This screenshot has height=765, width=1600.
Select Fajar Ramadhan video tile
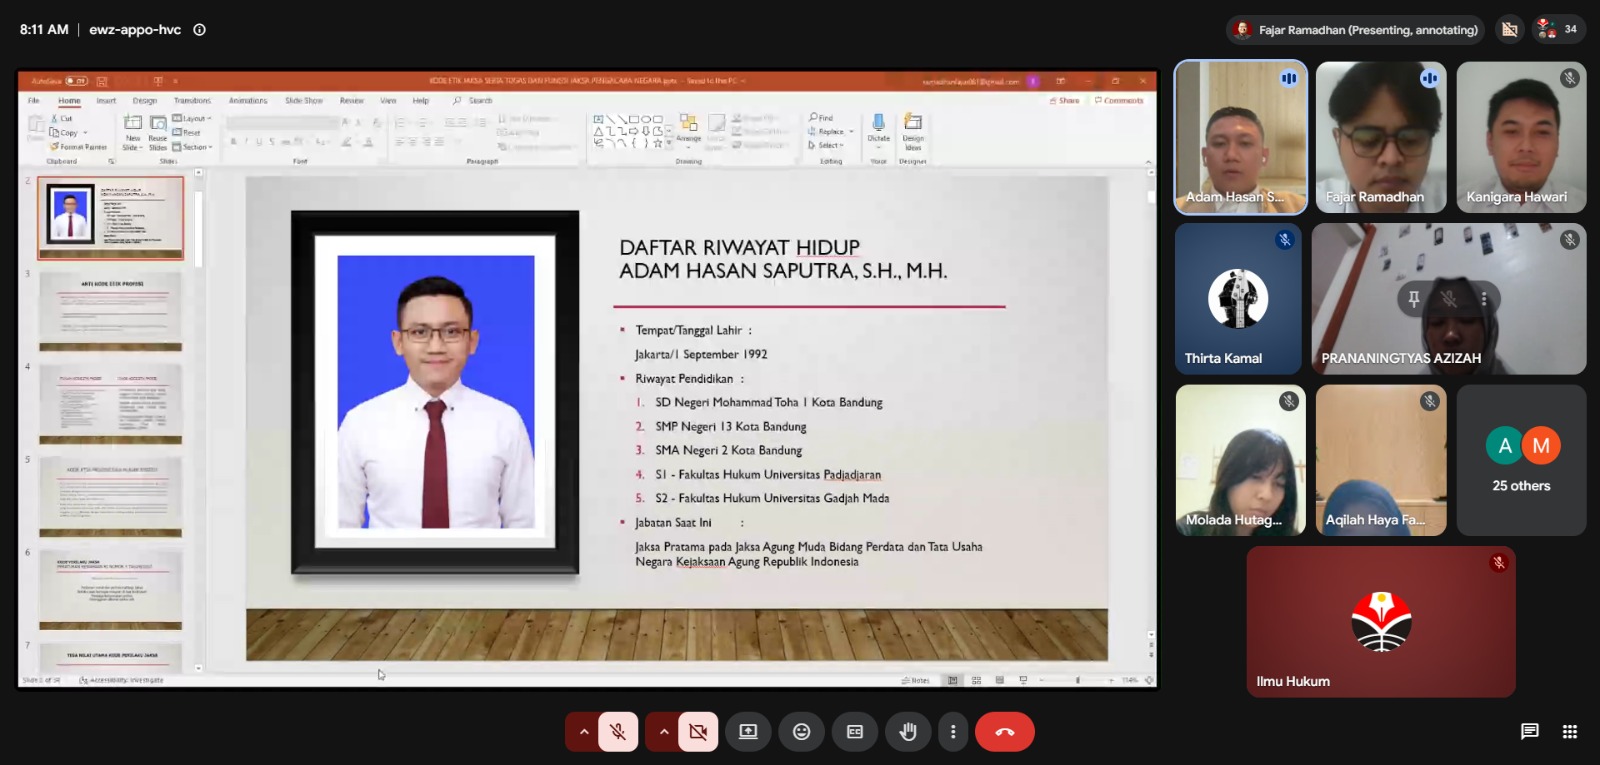1381,137
